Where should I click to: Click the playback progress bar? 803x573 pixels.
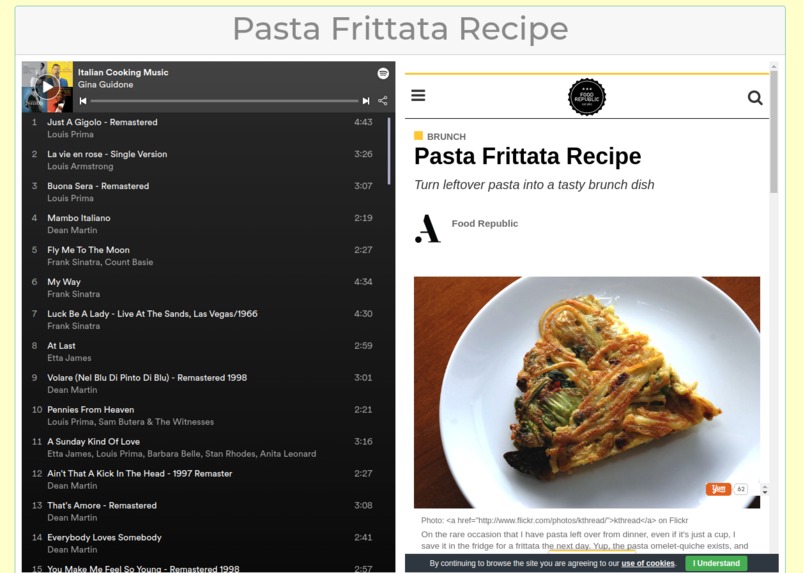coord(224,101)
